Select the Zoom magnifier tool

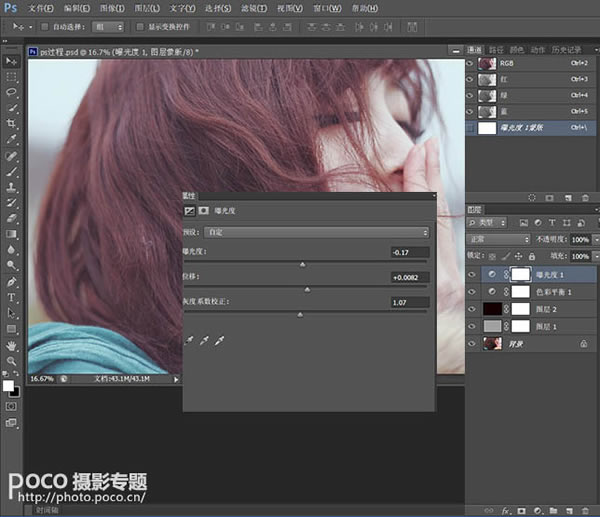click(12, 361)
